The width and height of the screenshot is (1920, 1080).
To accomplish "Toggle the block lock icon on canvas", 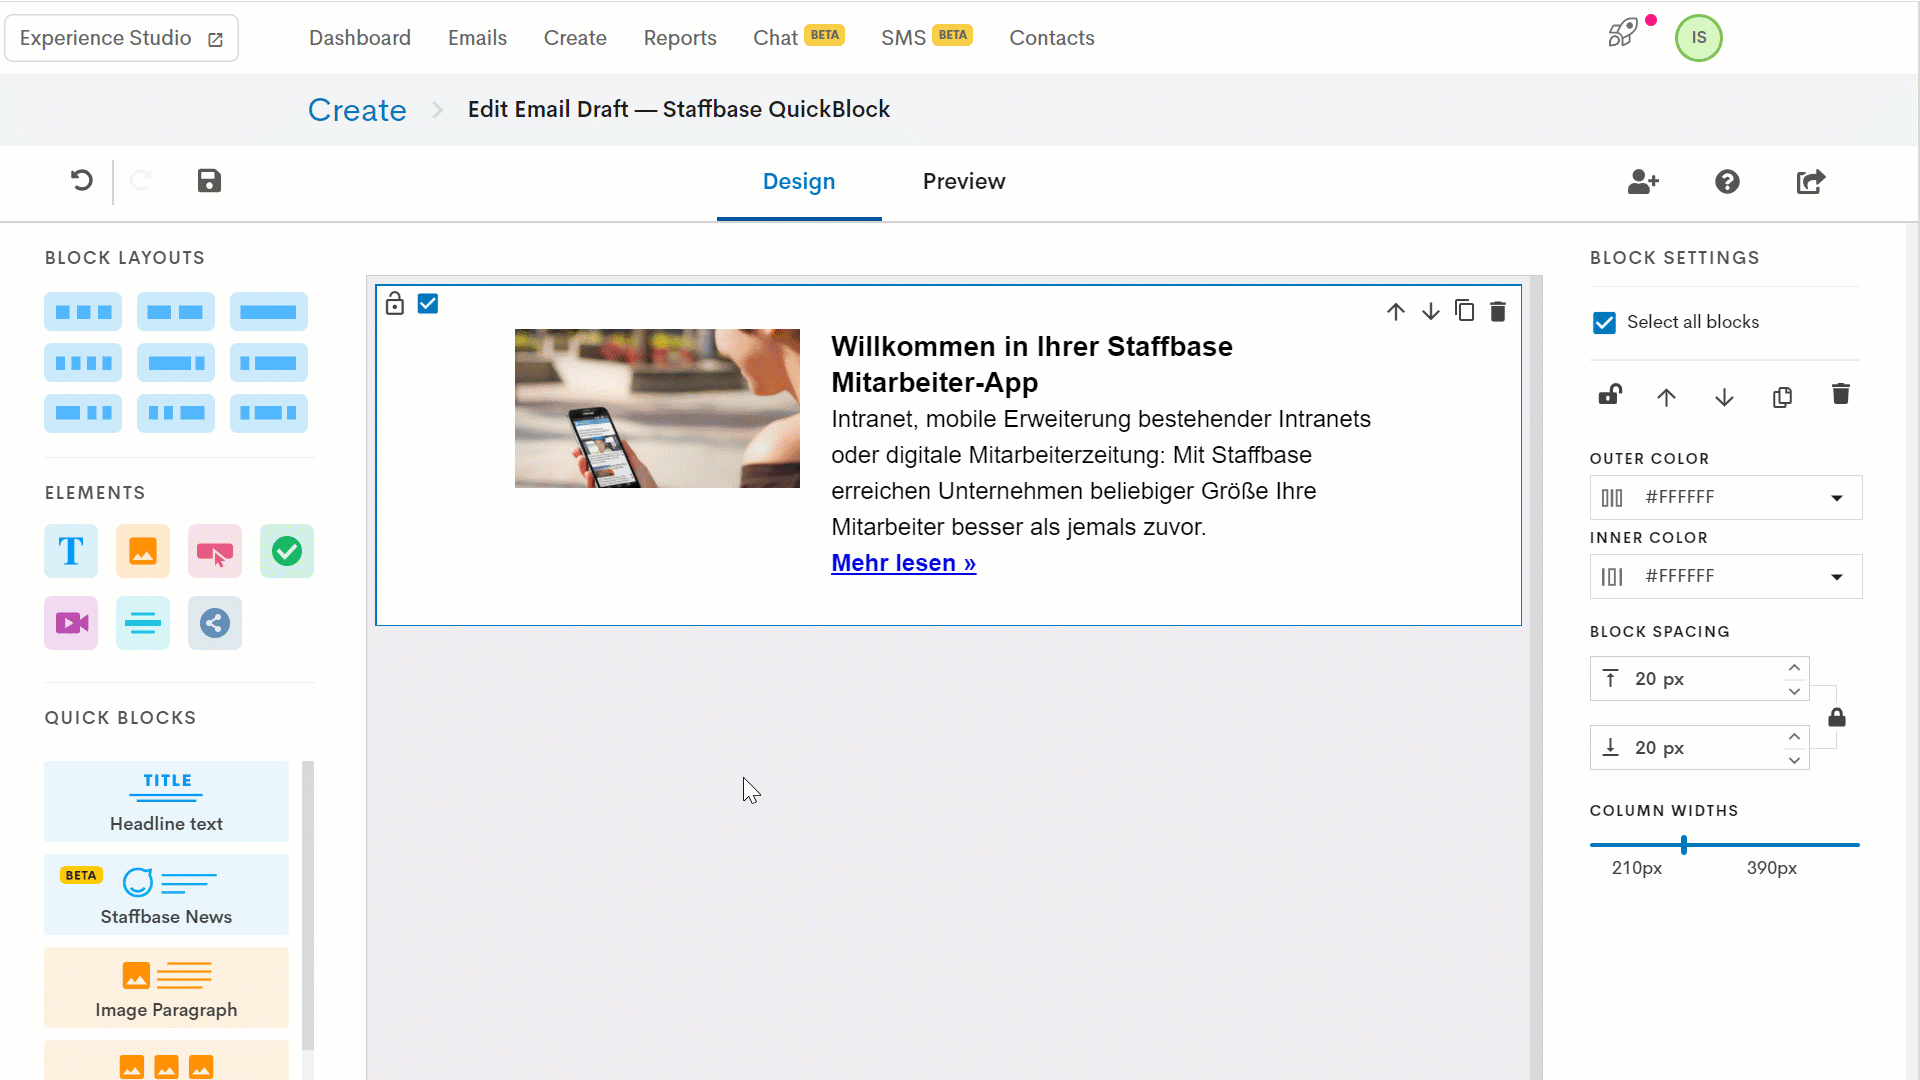I will coord(395,303).
